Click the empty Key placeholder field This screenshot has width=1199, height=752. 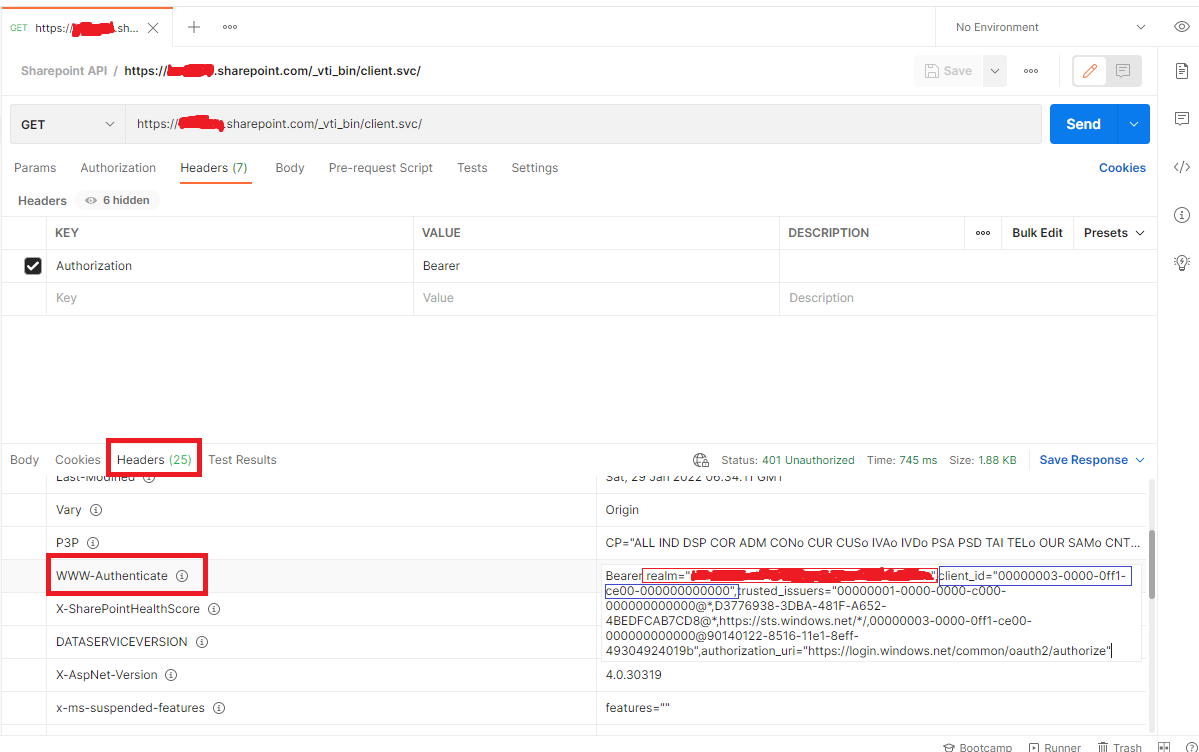click(x=230, y=298)
